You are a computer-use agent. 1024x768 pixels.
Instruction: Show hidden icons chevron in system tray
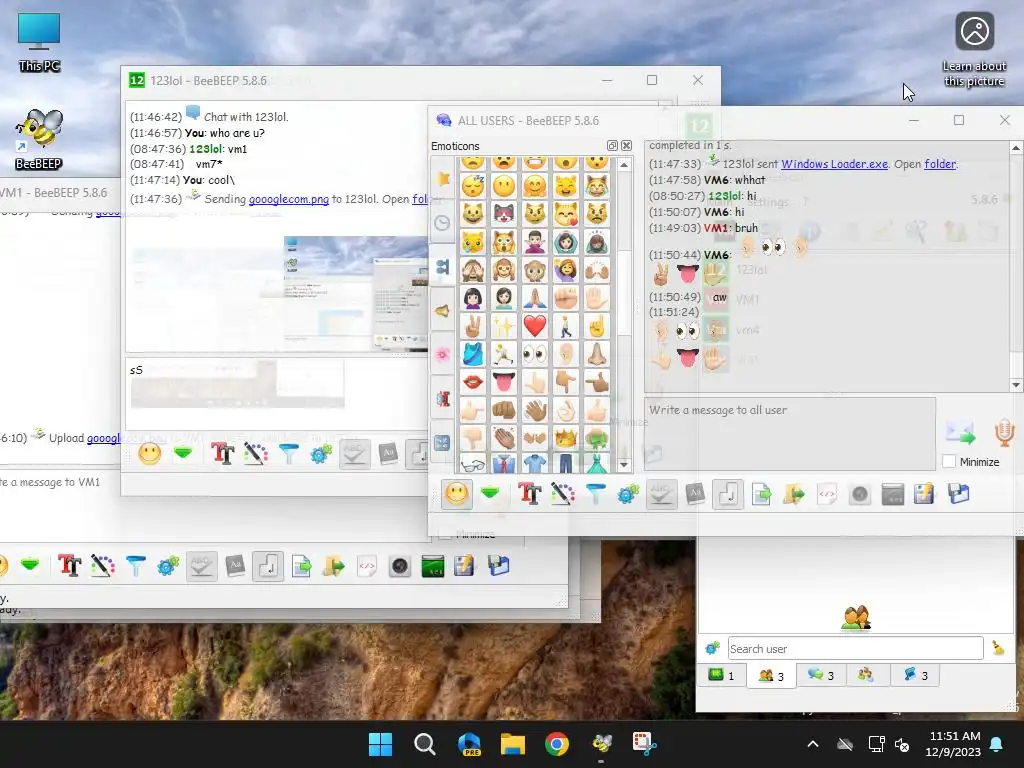tap(813, 744)
